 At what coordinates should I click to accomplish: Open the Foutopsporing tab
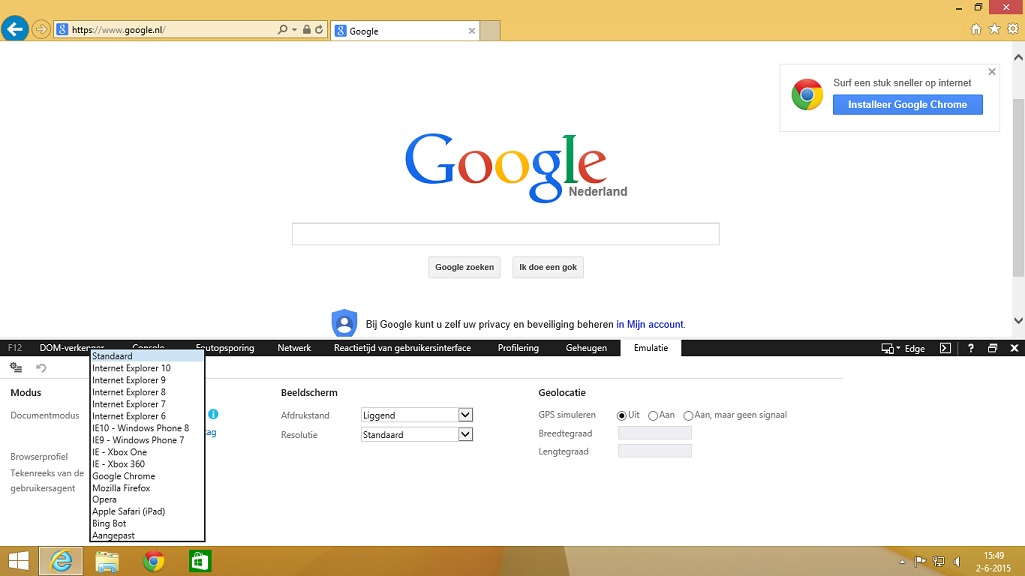point(225,348)
